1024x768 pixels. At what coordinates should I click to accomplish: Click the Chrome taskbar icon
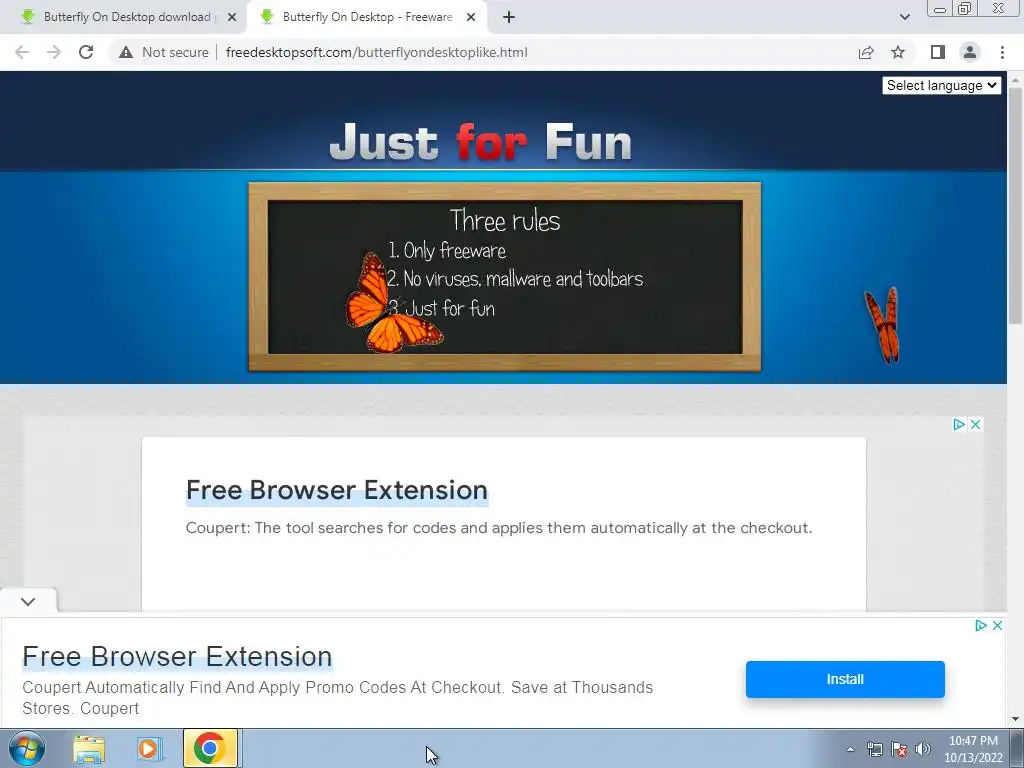click(x=210, y=748)
